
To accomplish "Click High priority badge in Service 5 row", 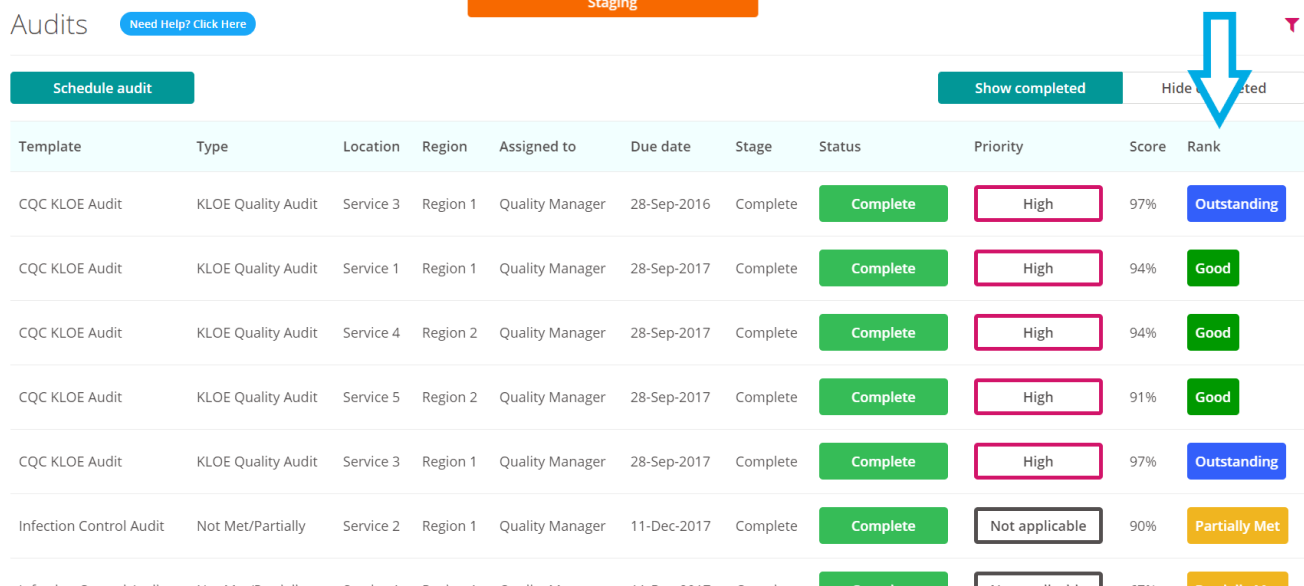I will point(1038,397).
